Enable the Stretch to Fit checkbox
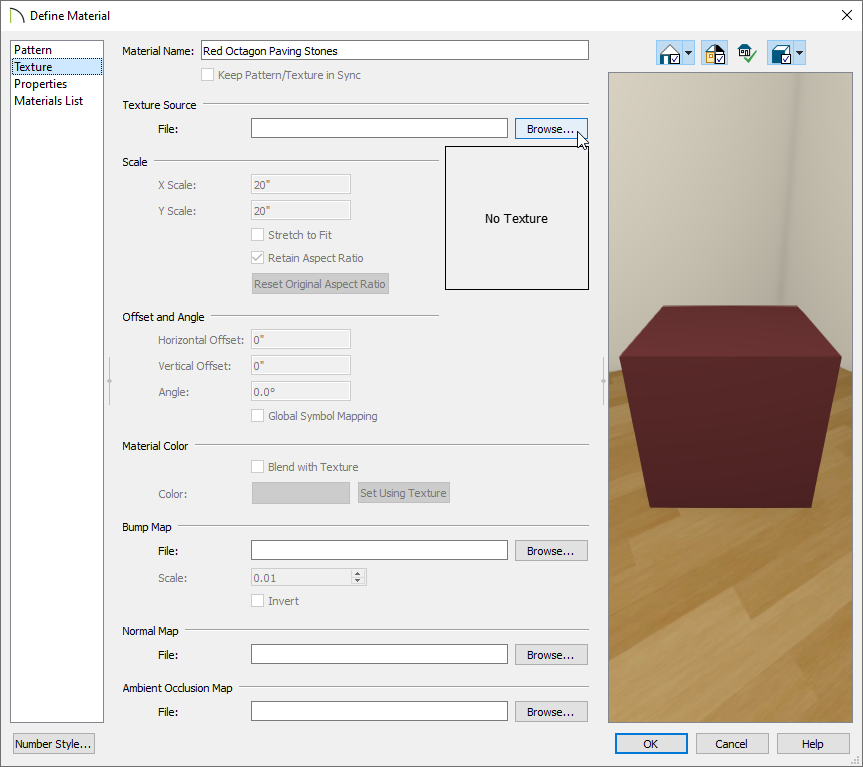 [258, 235]
